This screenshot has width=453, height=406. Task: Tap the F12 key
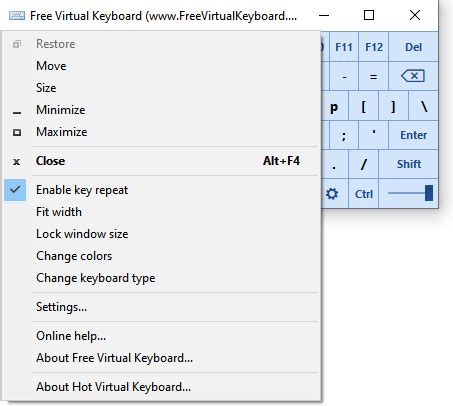[374, 47]
